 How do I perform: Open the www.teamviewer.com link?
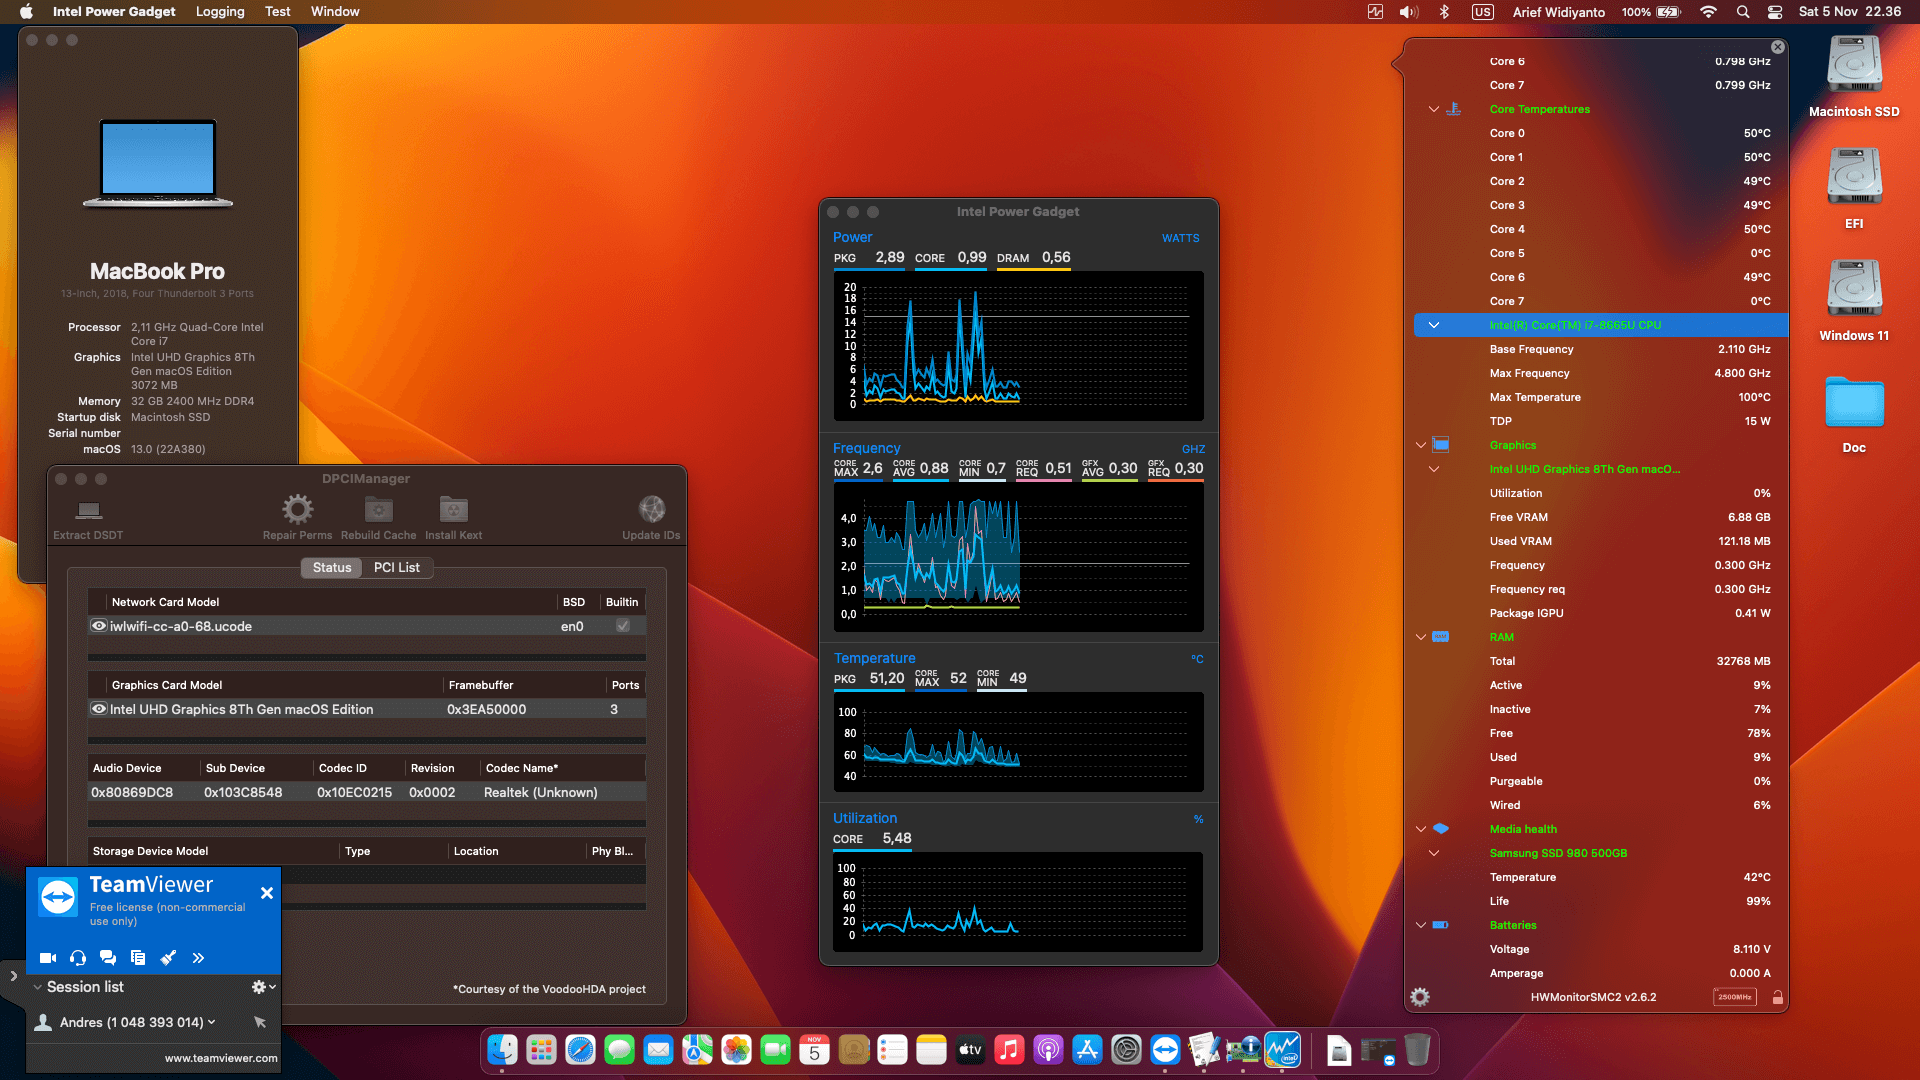pos(220,1057)
